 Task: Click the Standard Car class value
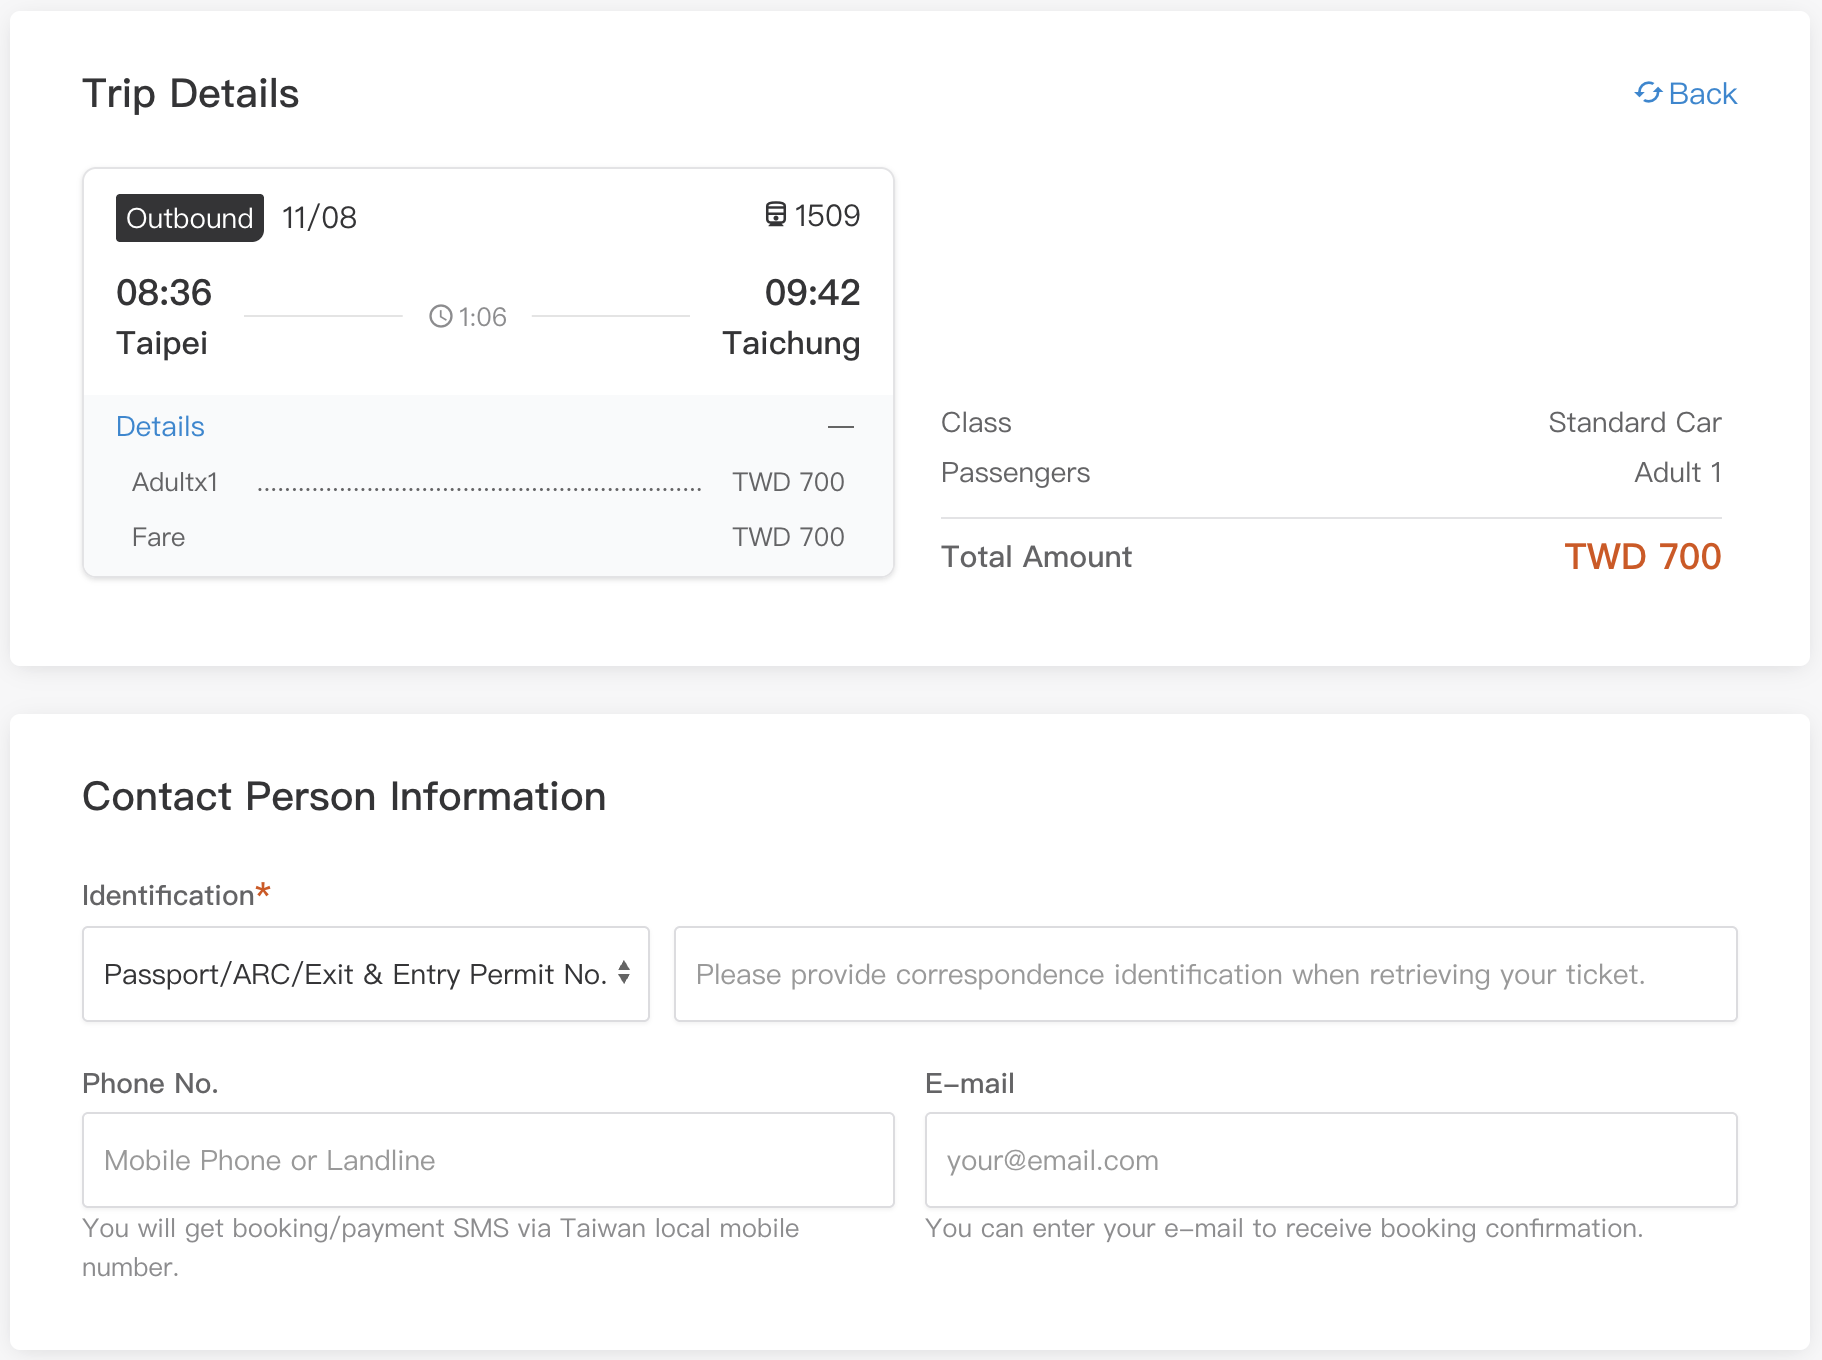click(1634, 423)
